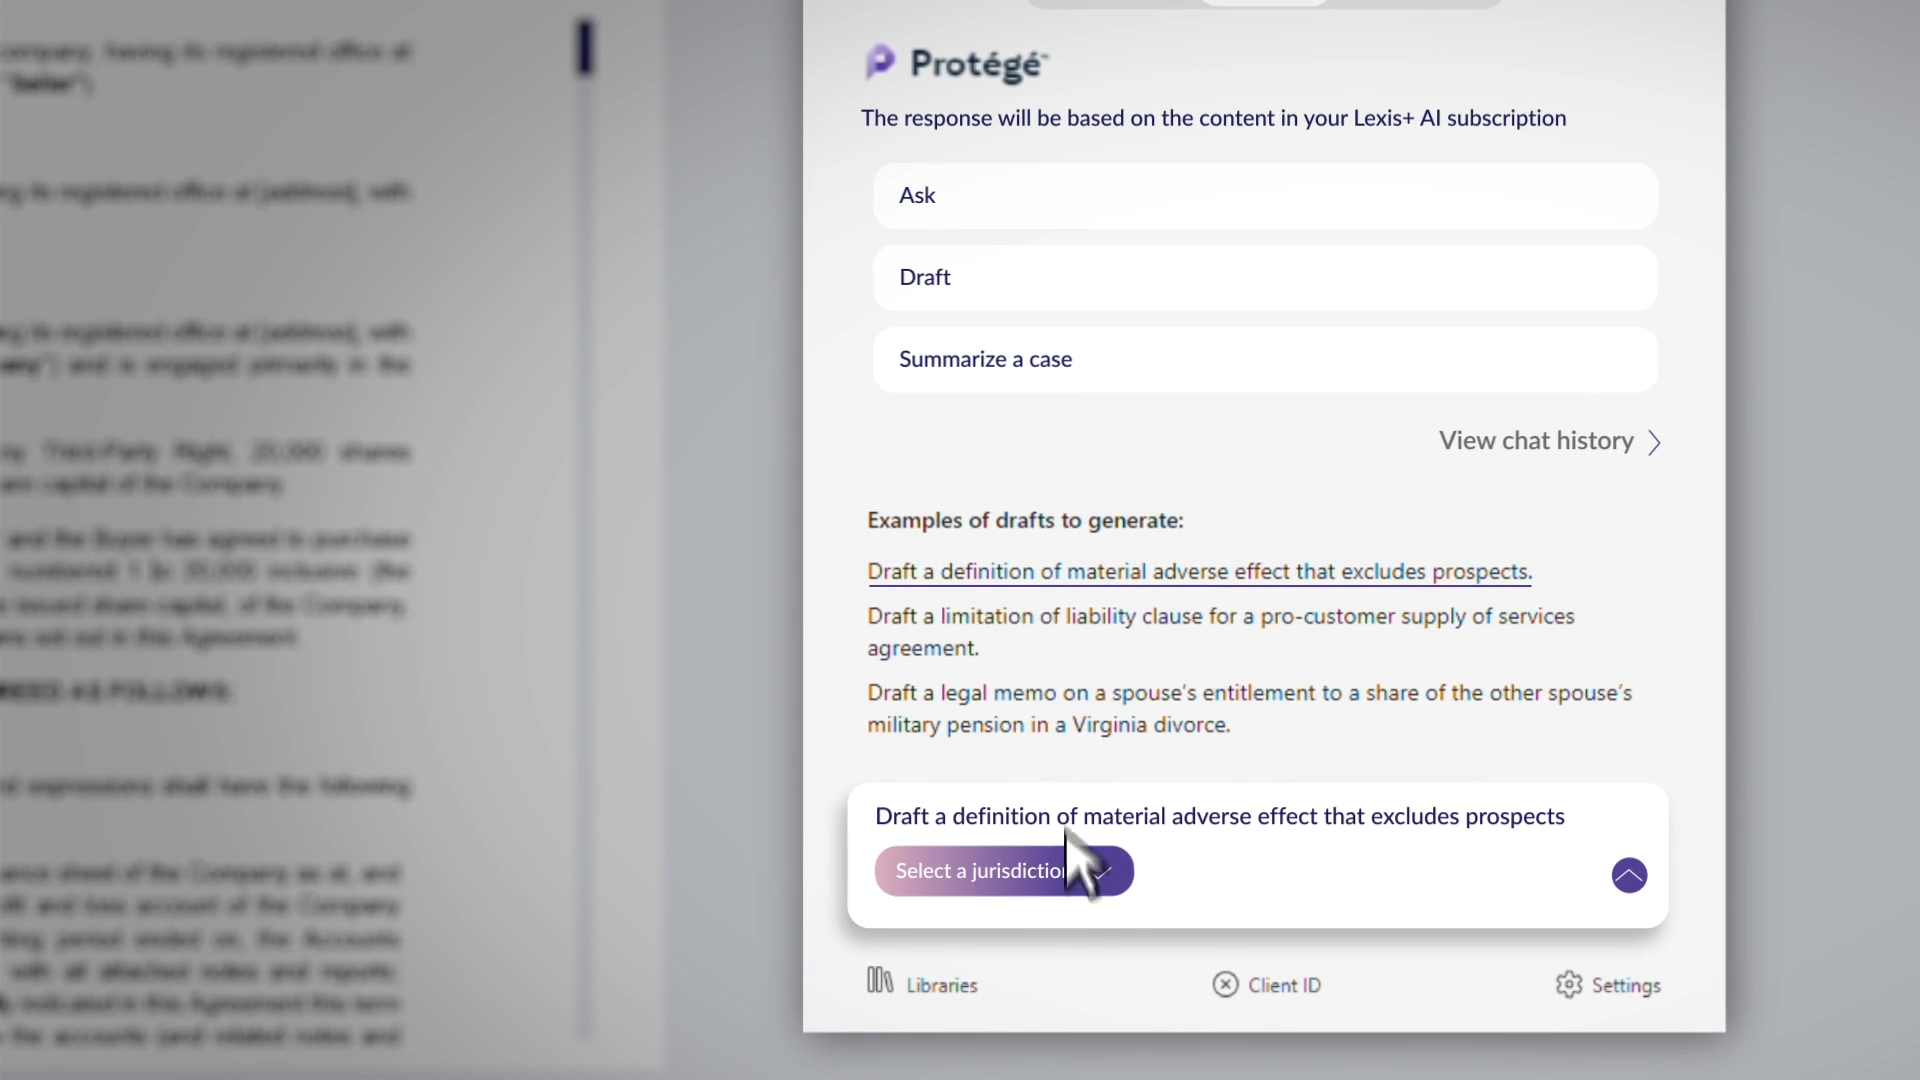Pick the military pension legal memo example
This screenshot has height=1080, width=1920.
[x=1249, y=708]
